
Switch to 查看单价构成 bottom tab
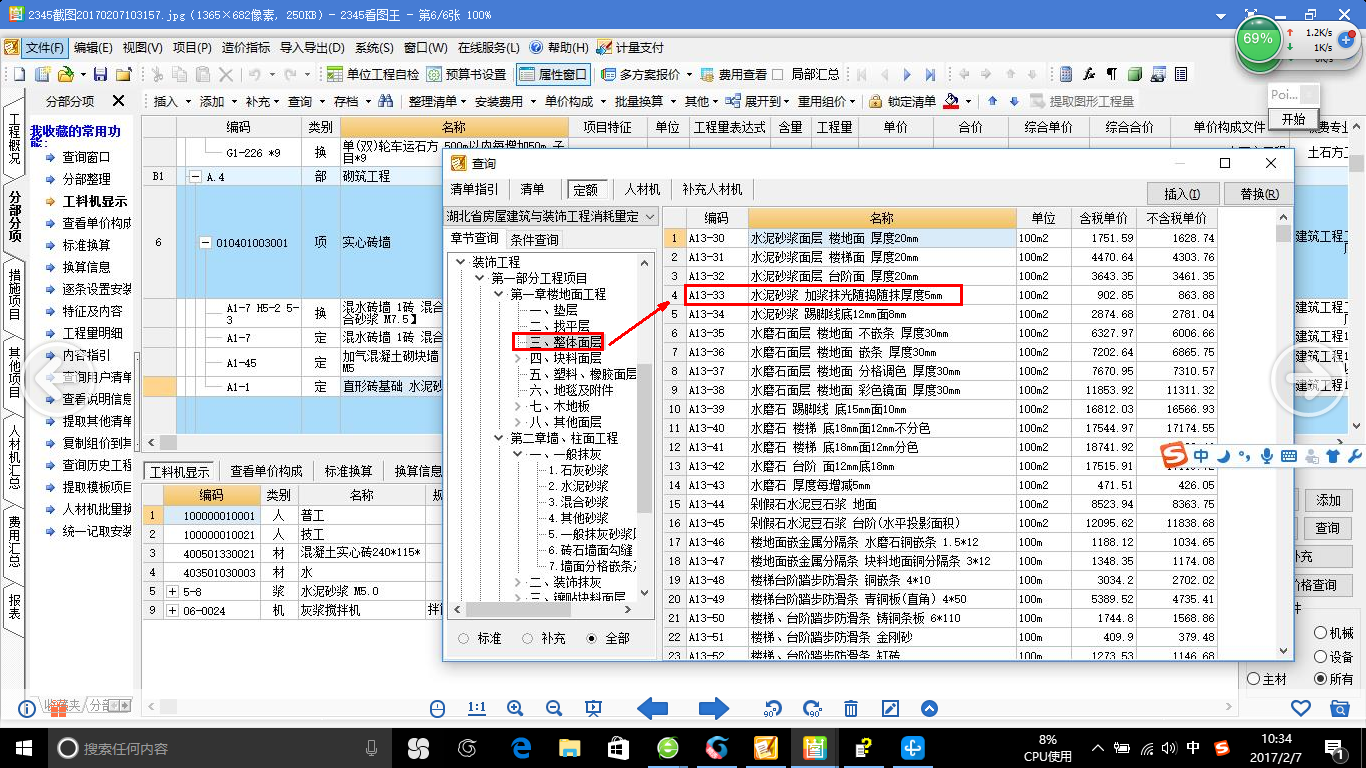click(266, 472)
